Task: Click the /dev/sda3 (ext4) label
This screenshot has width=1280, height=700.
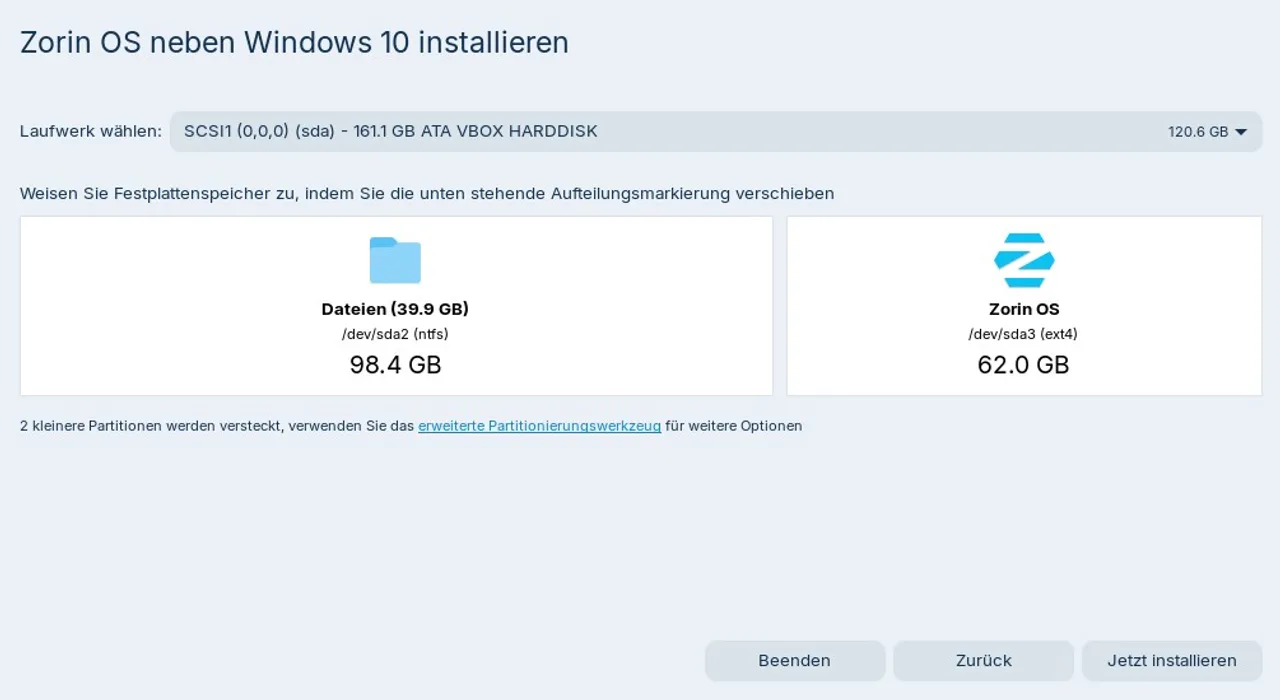Action: [1024, 334]
